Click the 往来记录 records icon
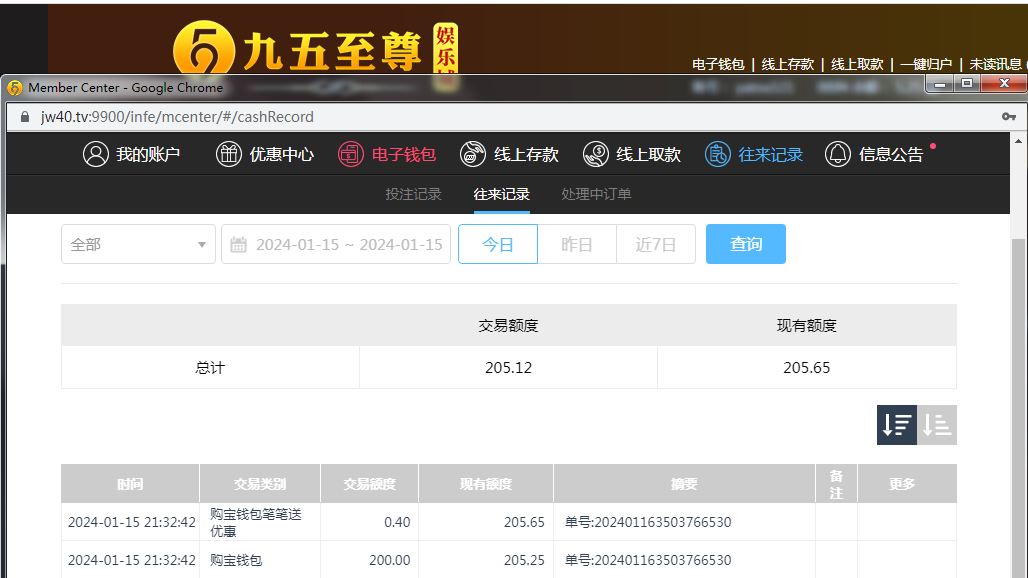 click(718, 154)
